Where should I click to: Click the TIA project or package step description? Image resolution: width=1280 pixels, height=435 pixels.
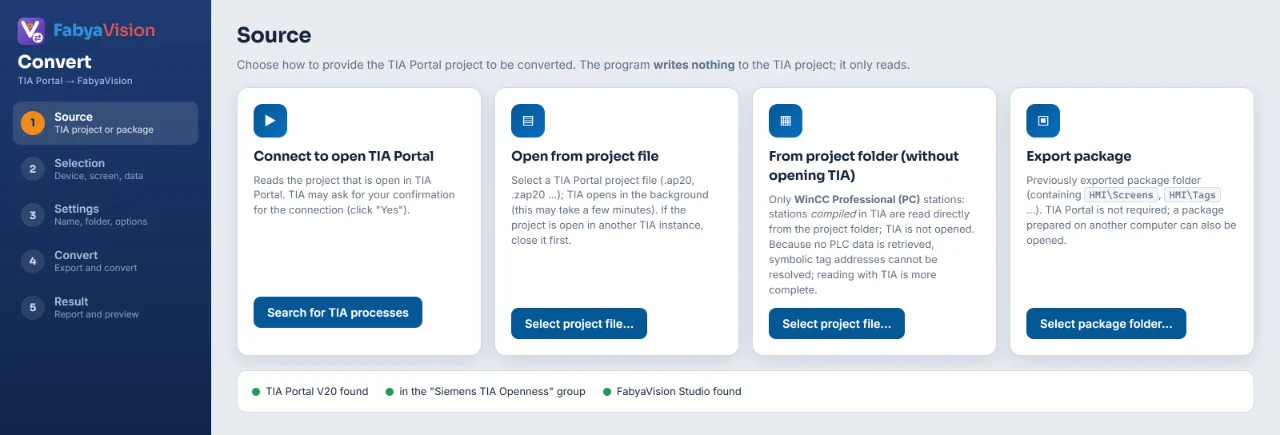click(104, 130)
